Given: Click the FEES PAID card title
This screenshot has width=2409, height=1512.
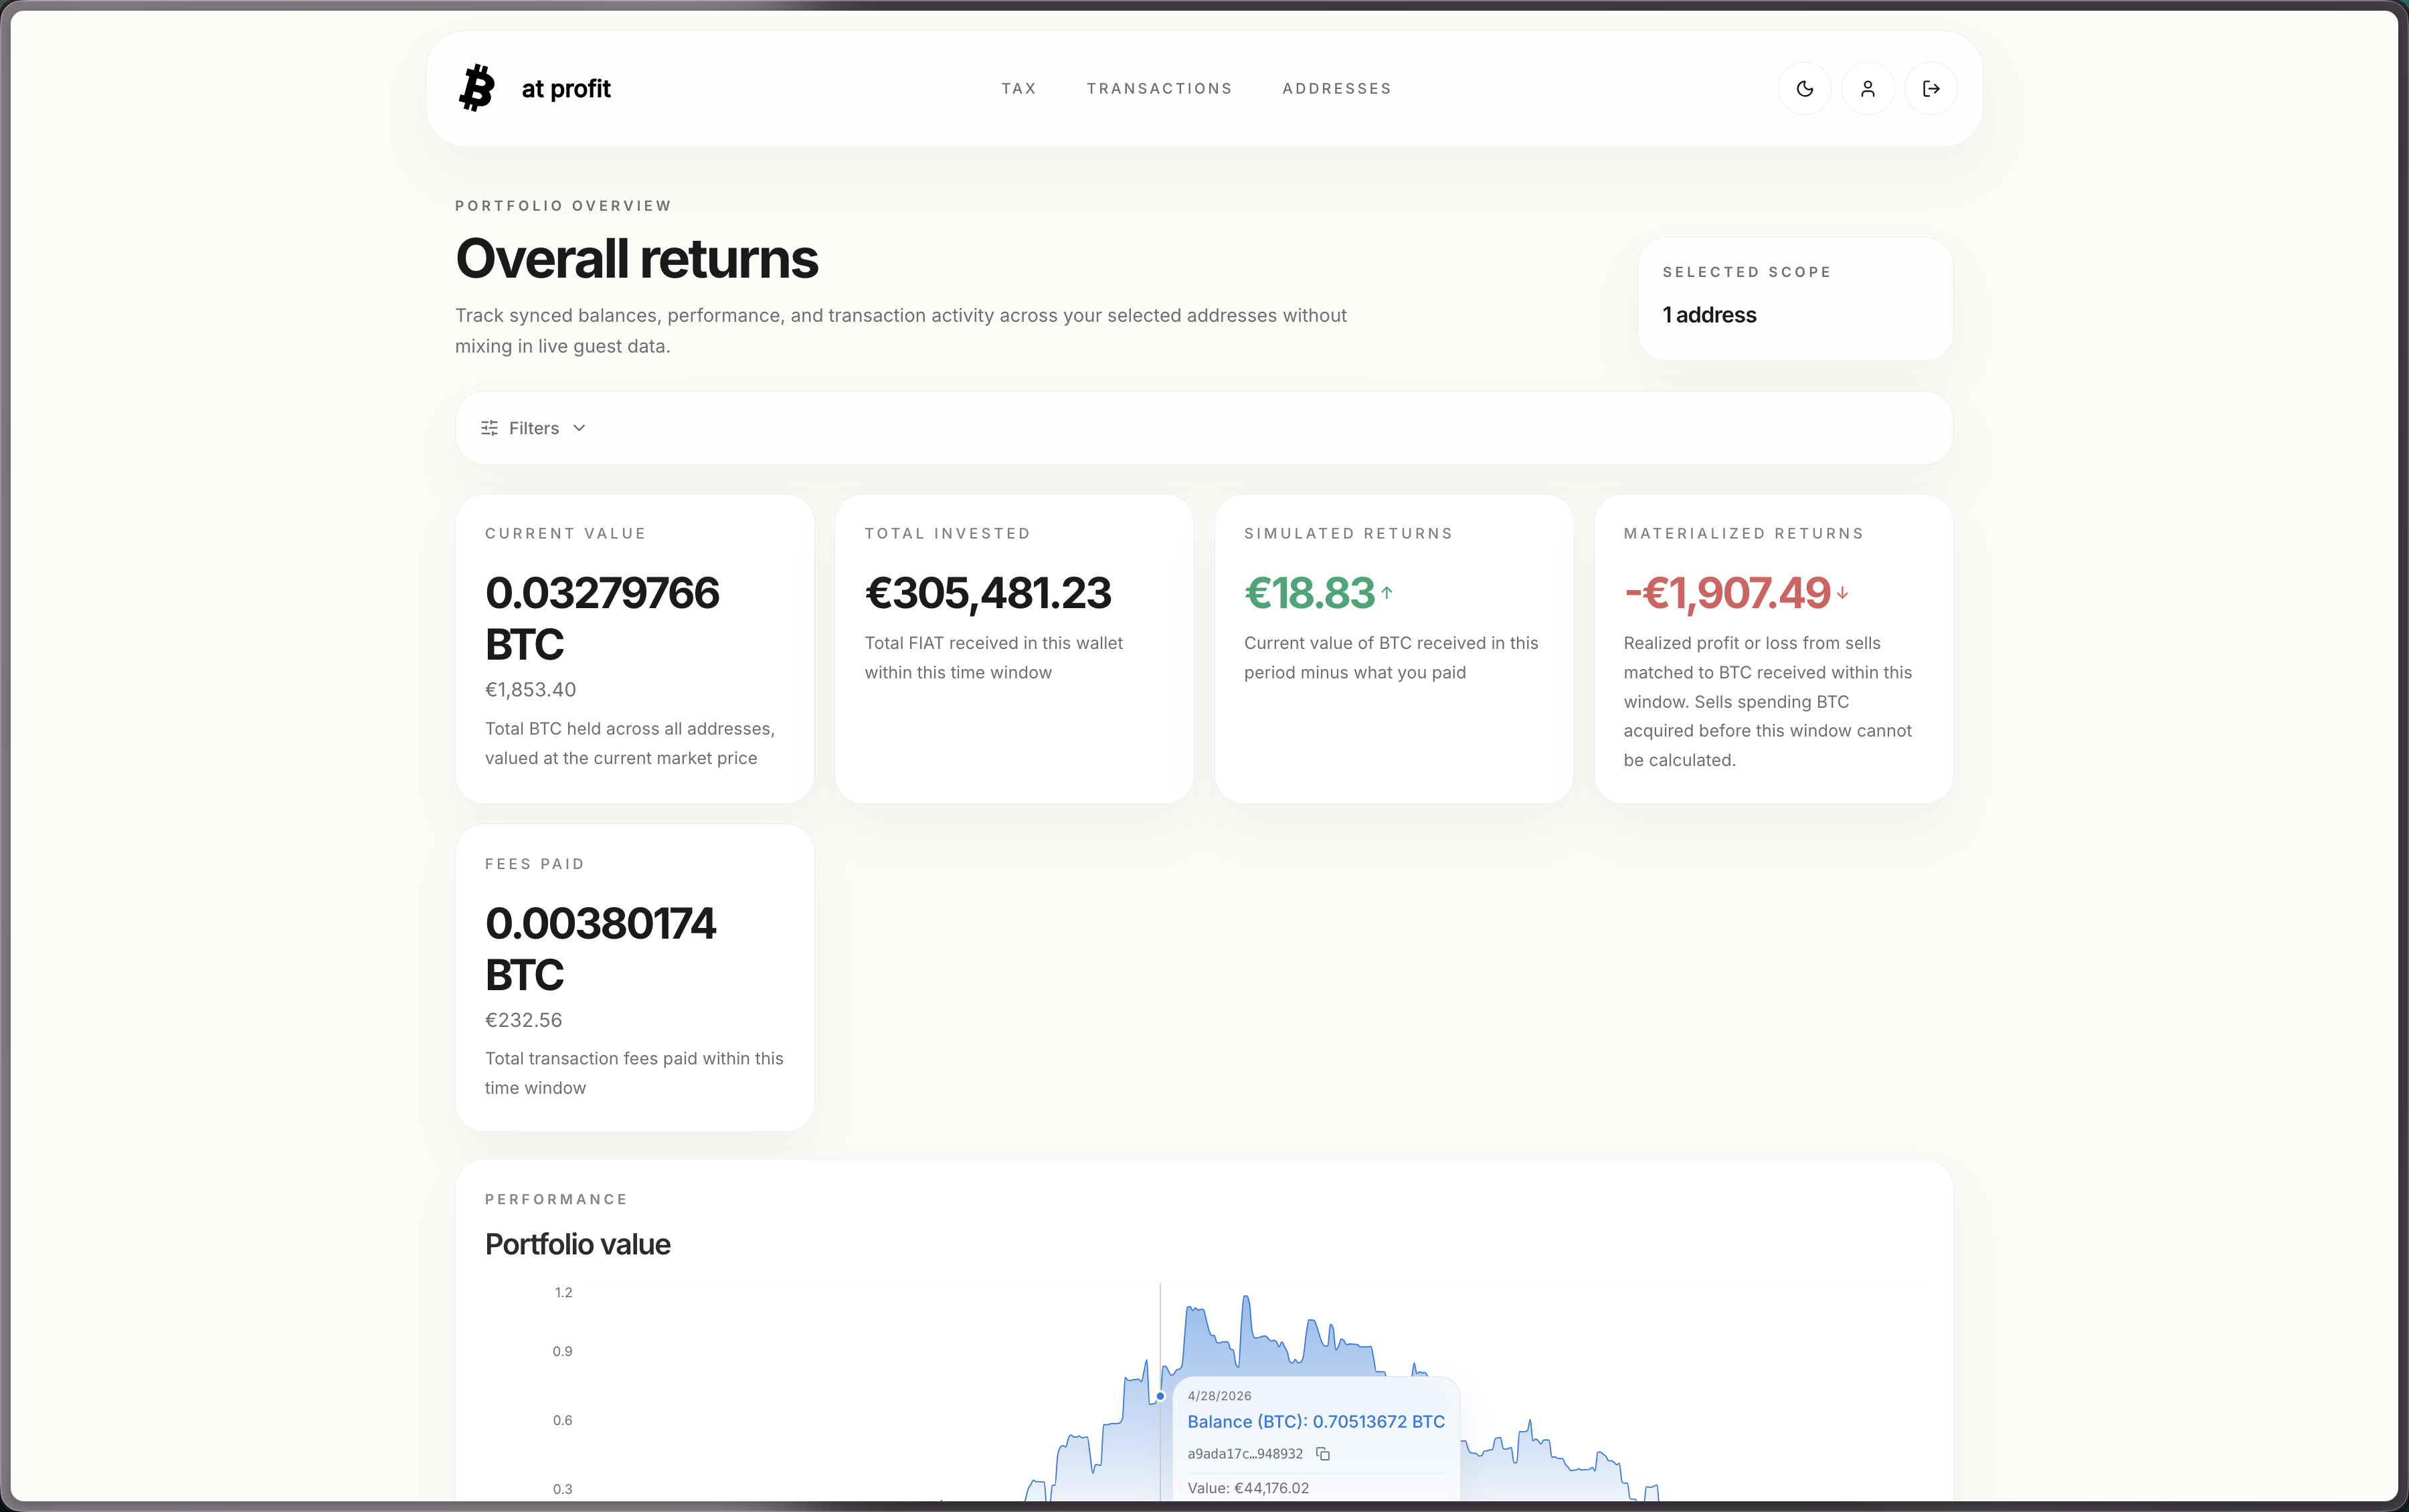Looking at the screenshot, I should (534, 864).
